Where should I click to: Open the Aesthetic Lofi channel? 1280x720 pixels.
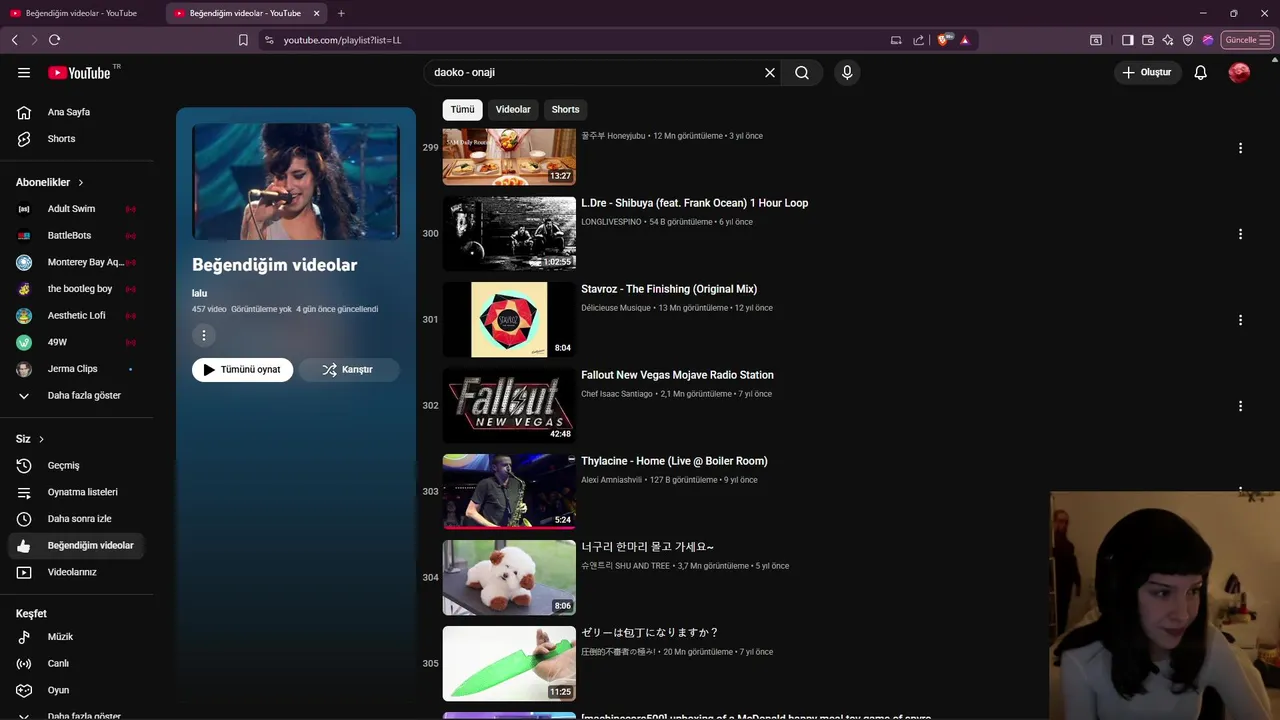78,315
